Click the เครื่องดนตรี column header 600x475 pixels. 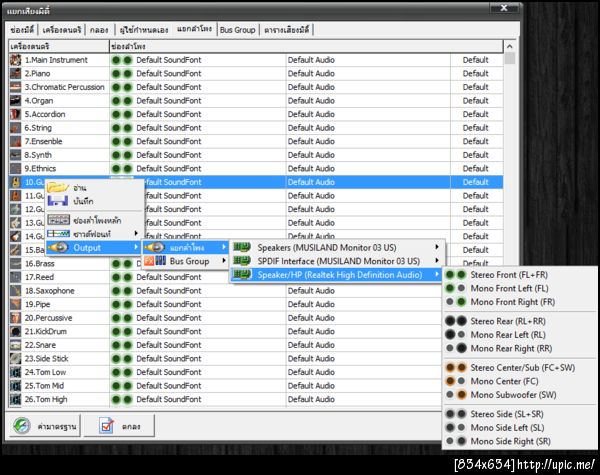pyautogui.click(x=59, y=46)
